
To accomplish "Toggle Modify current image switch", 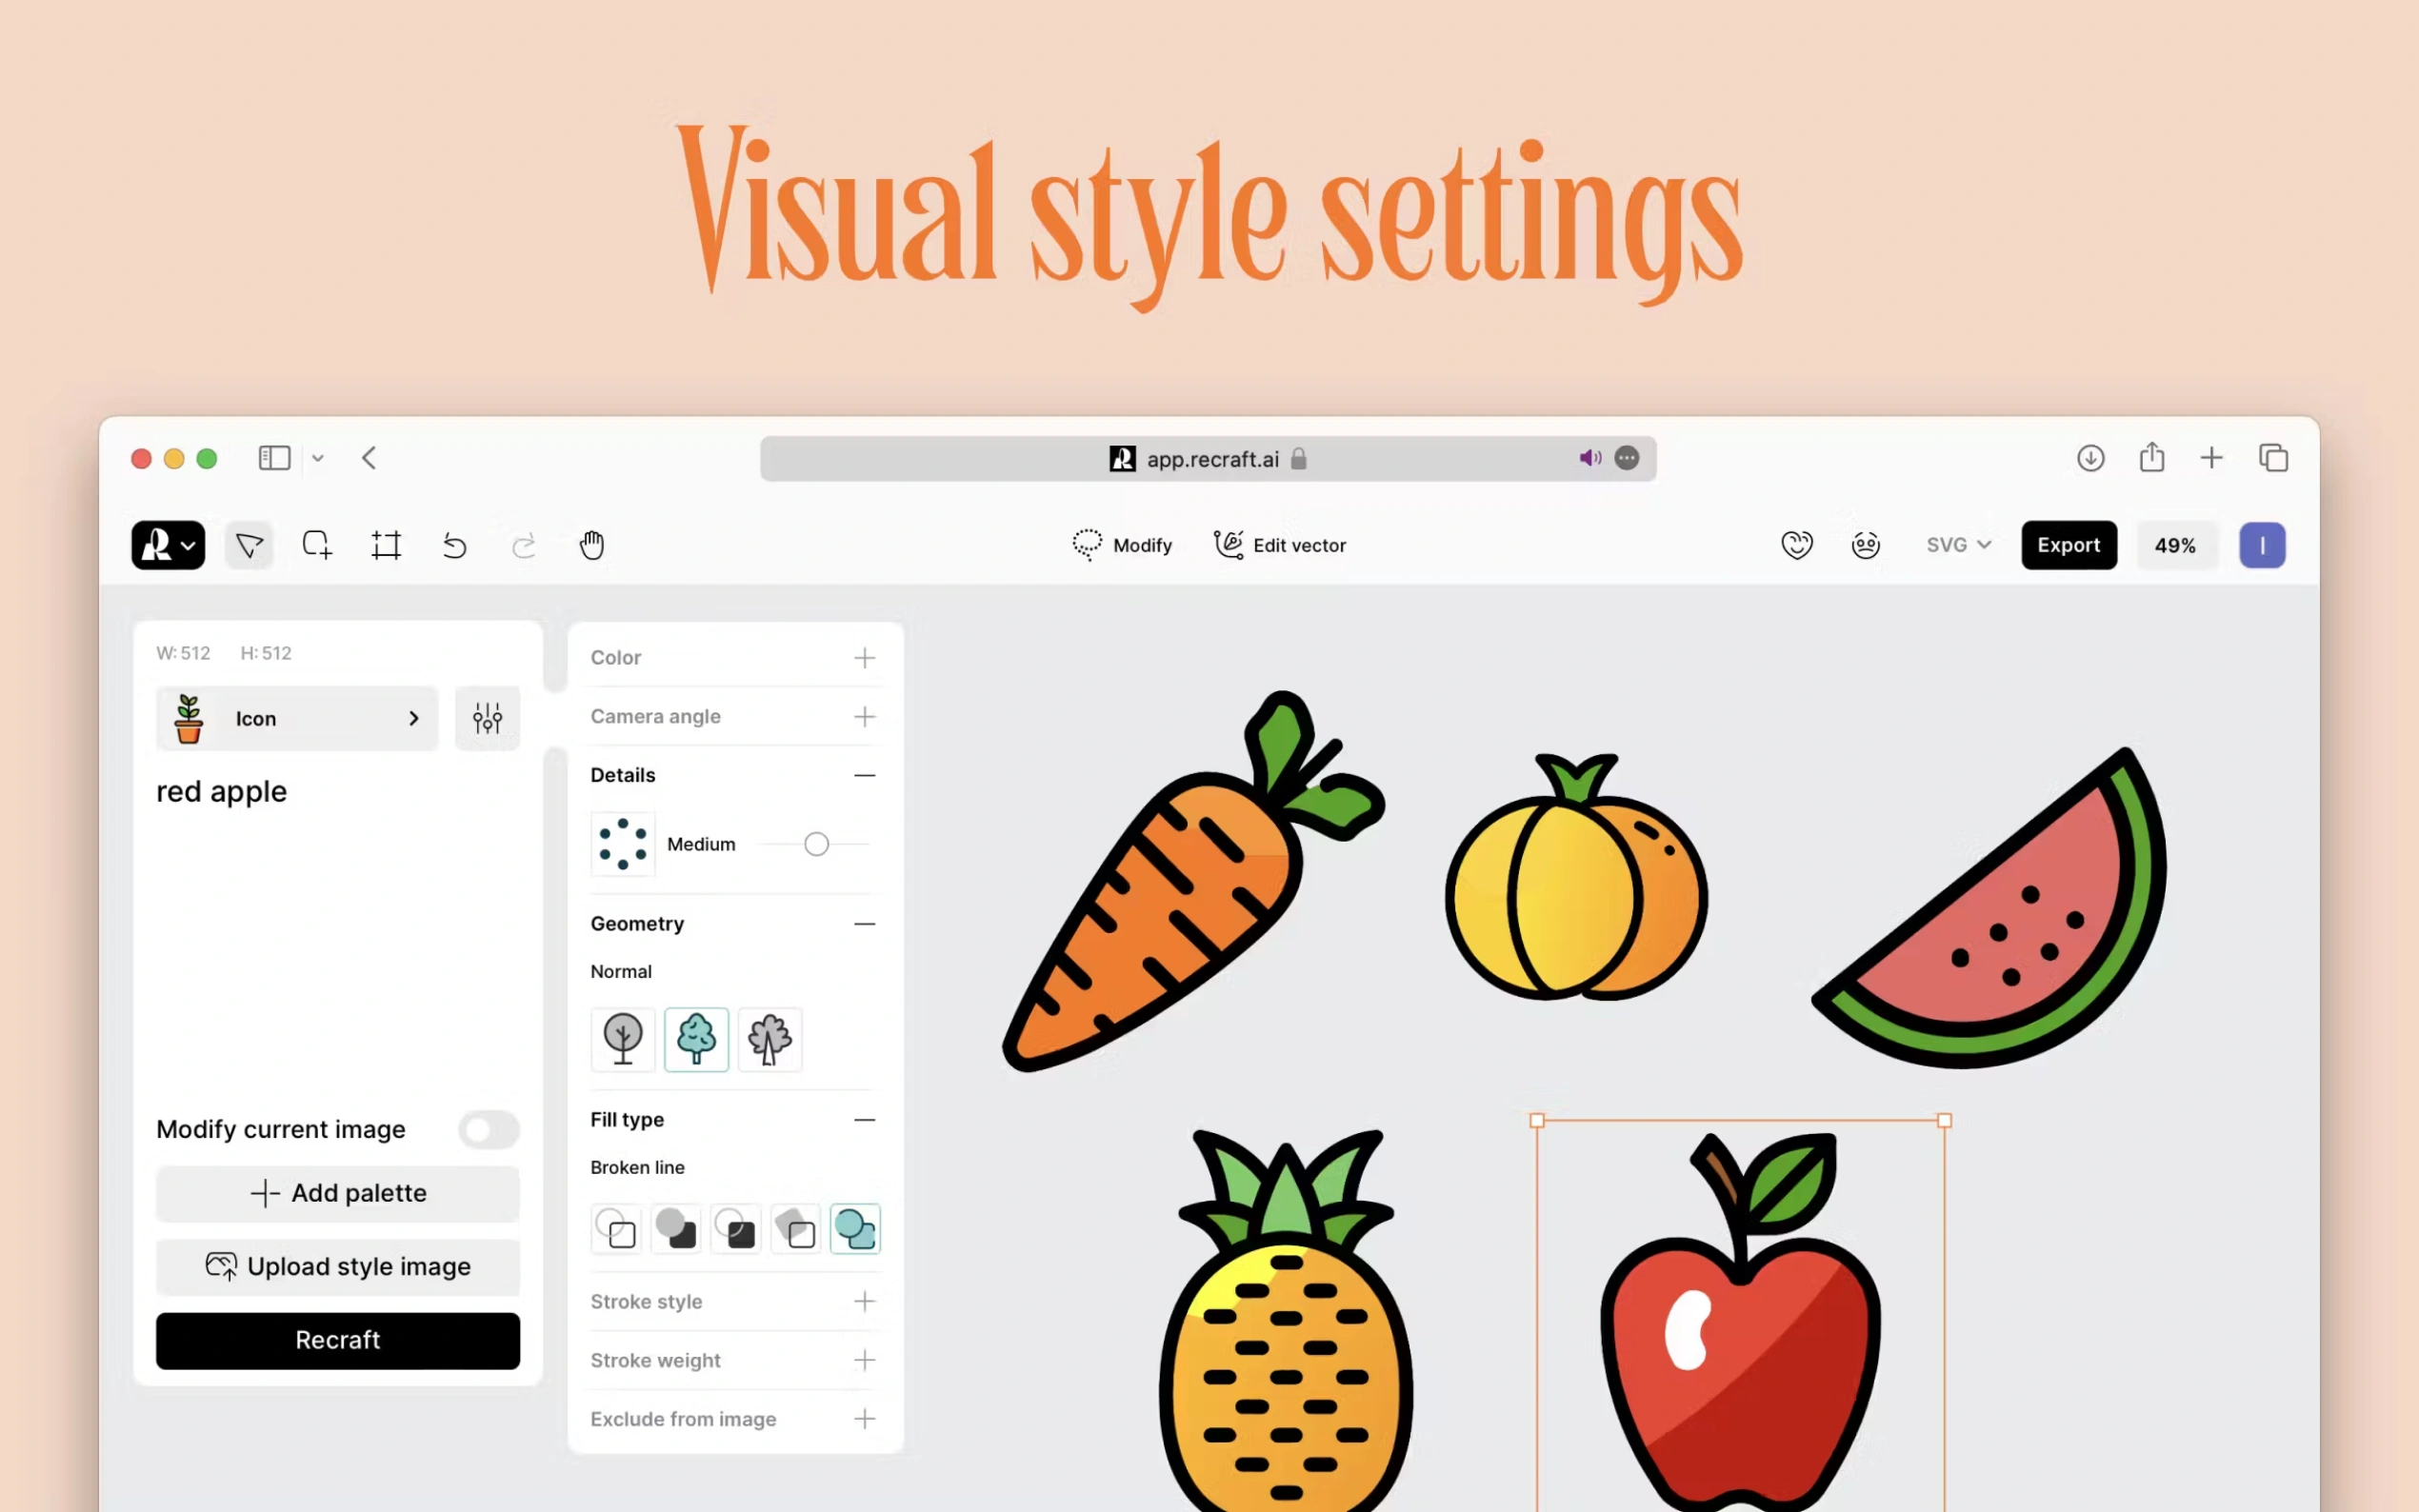I will [x=489, y=1130].
